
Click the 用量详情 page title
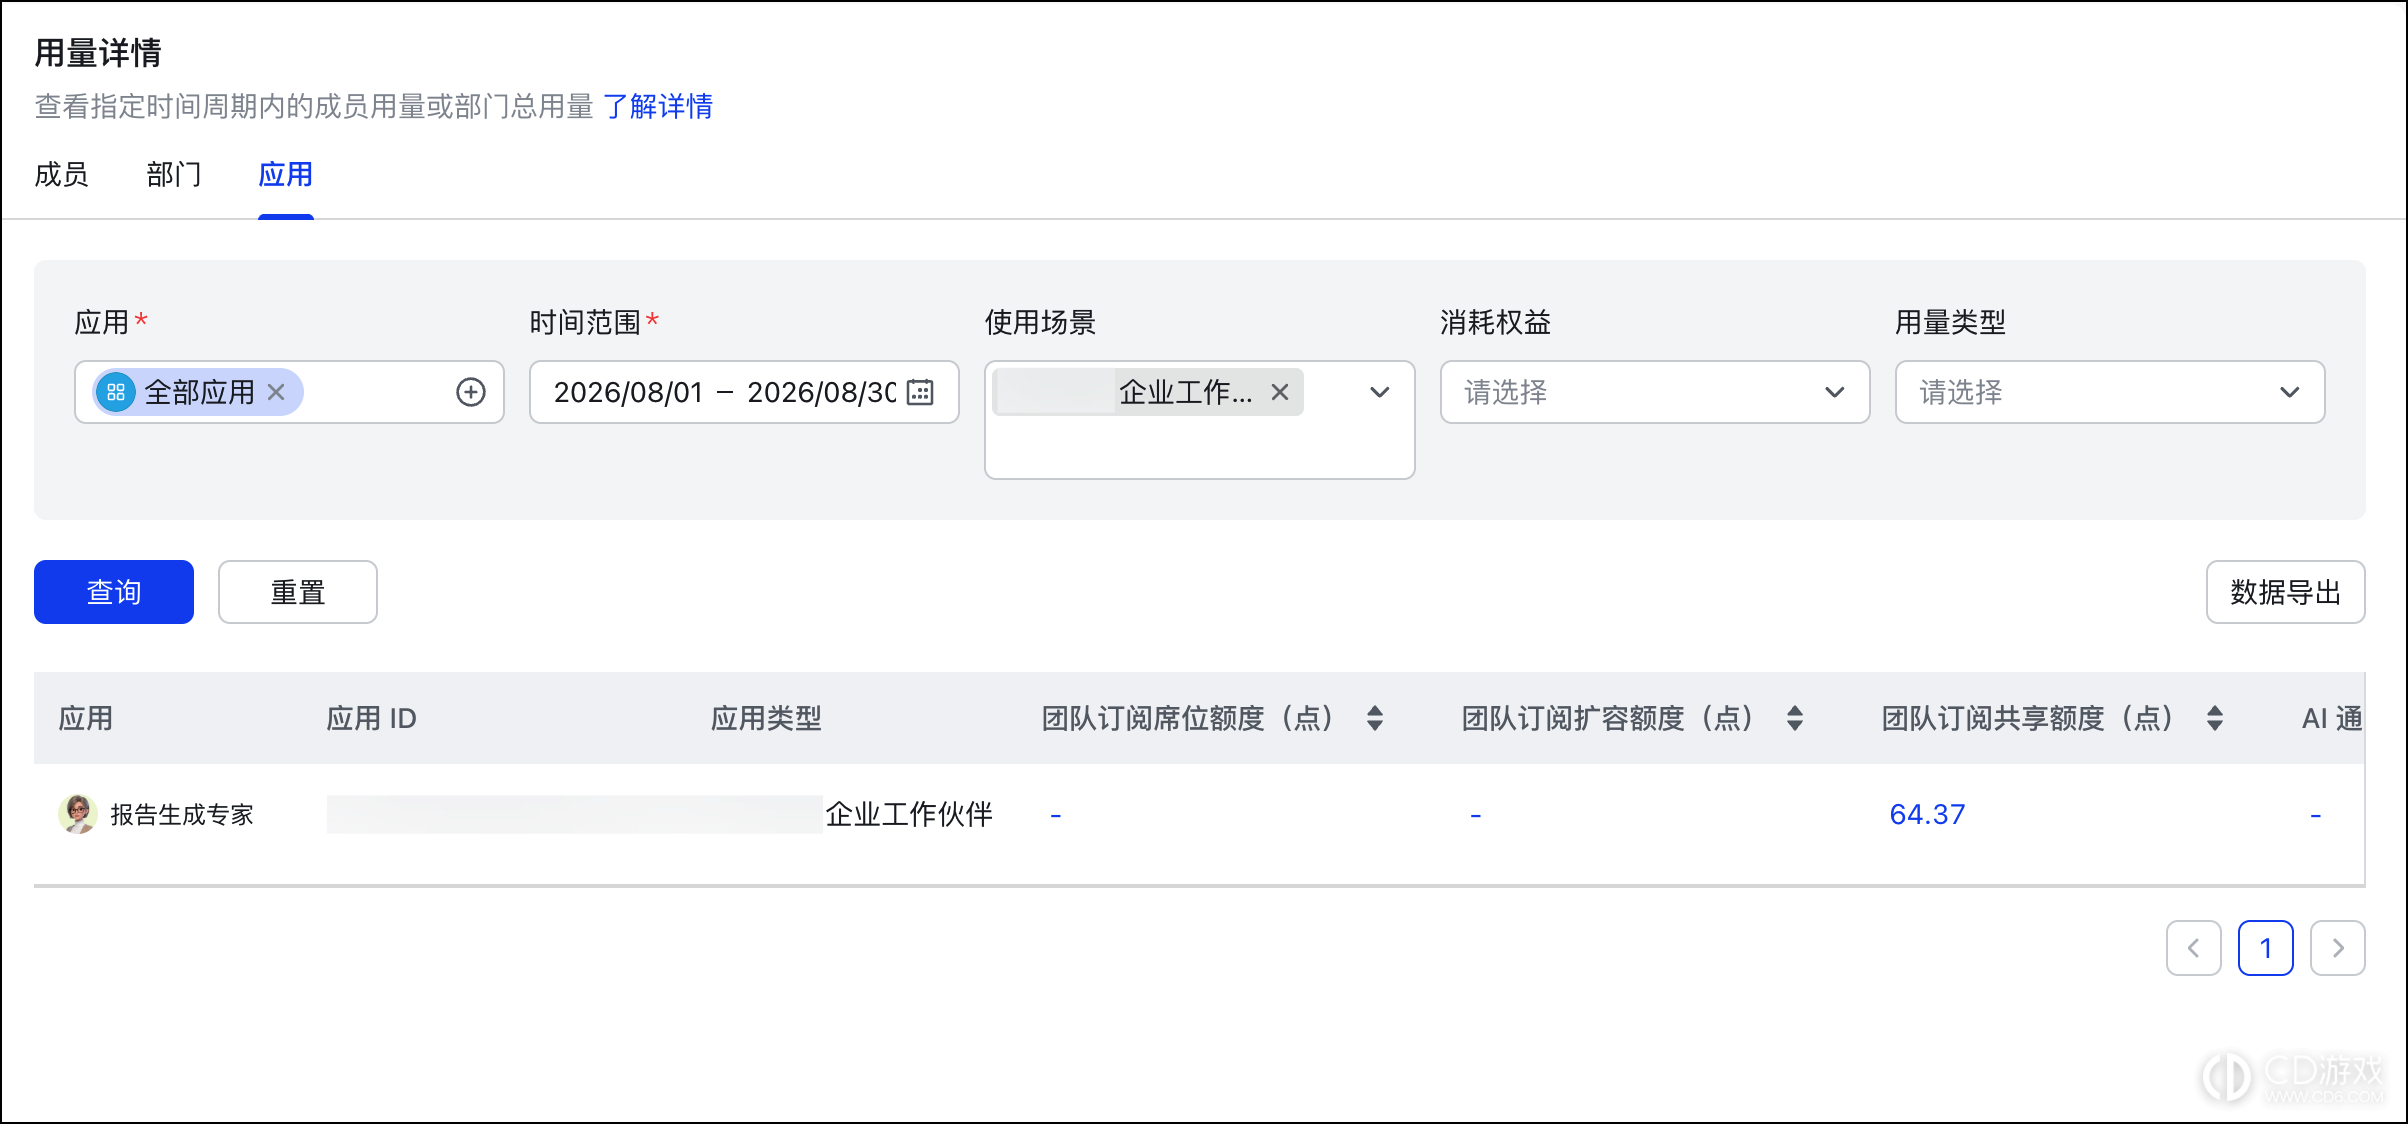coord(98,53)
